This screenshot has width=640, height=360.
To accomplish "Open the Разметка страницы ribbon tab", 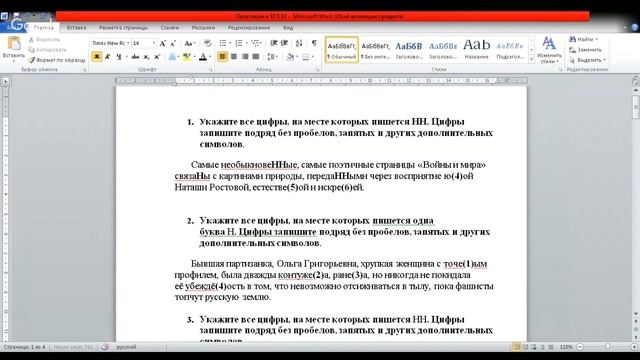I will point(123,28).
